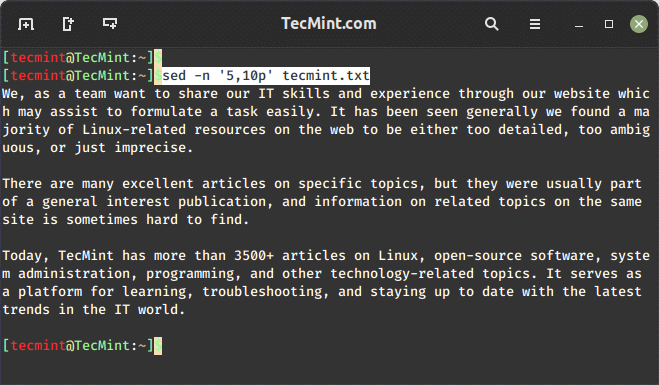Click 'trends in the IT world.' line
This screenshot has height=385, width=659.
(x=94, y=310)
